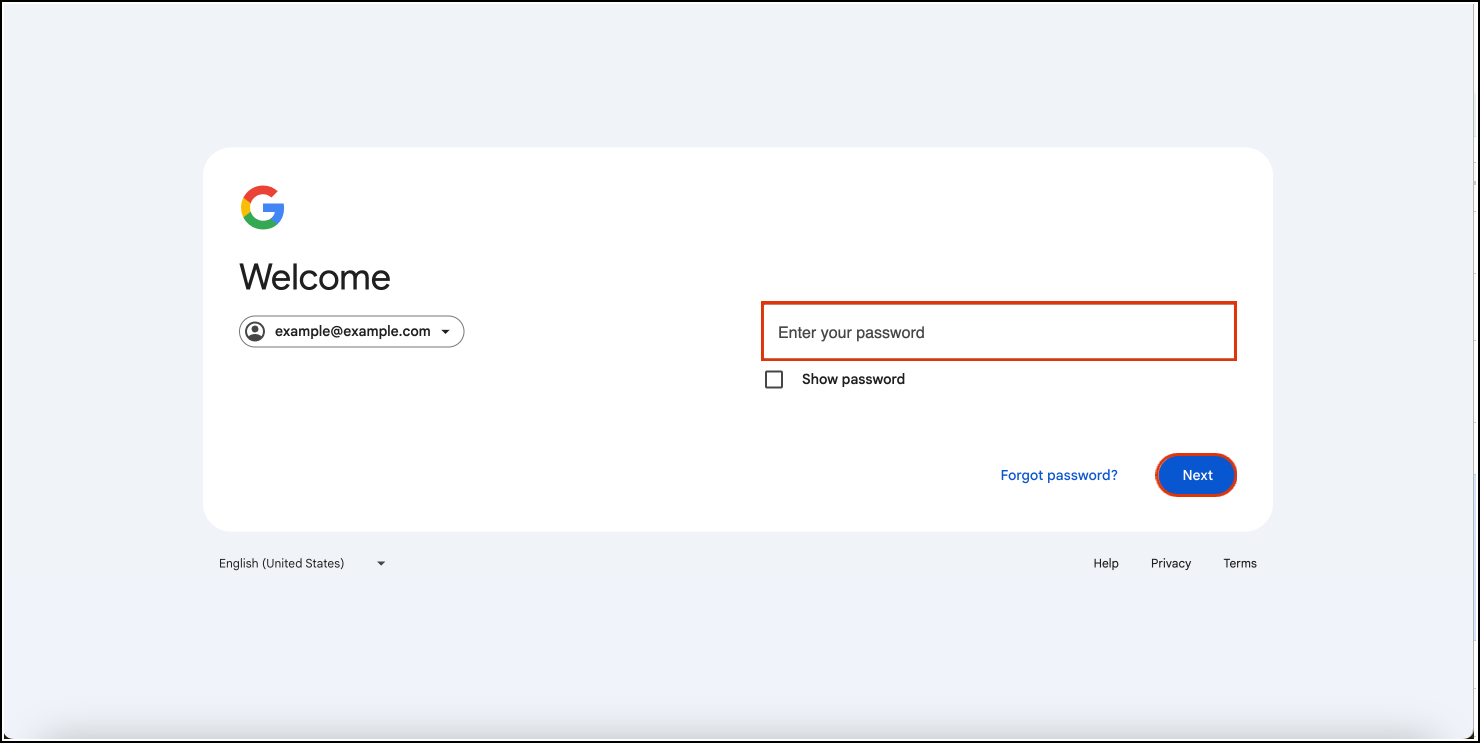Click the Show password label text
1480x743 pixels.
pyautogui.click(x=853, y=380)
